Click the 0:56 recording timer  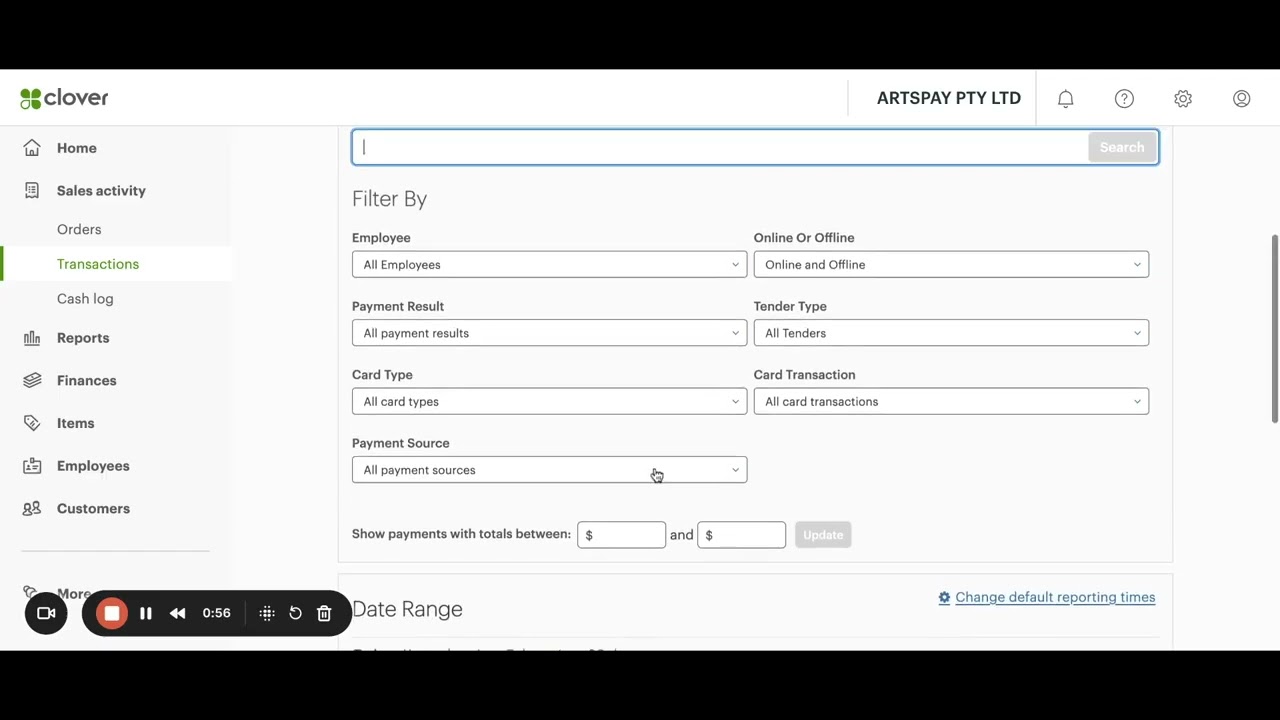click(x=216, y=613)
